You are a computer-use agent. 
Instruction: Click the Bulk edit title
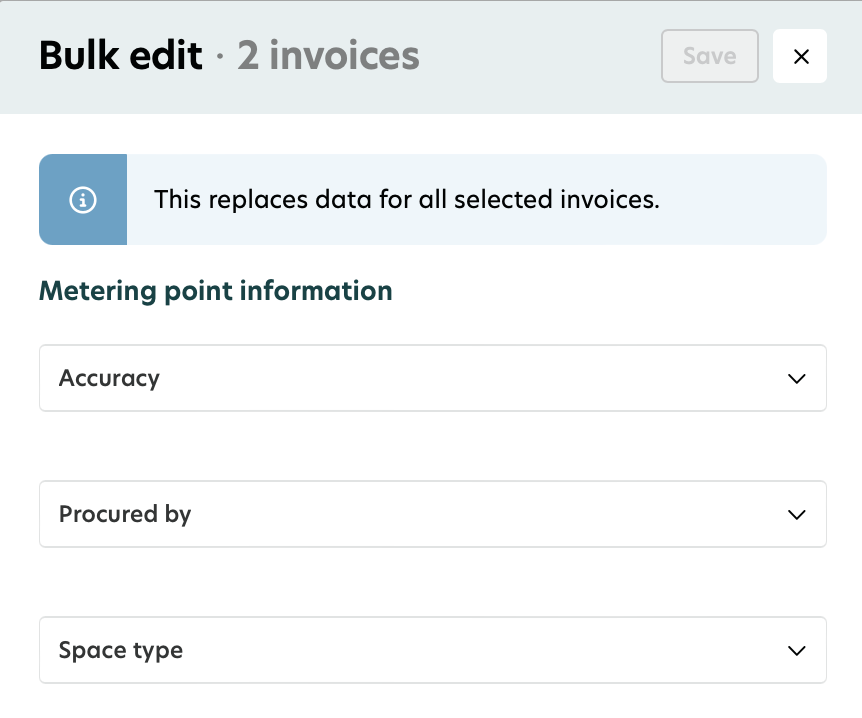tap(120, 56)
